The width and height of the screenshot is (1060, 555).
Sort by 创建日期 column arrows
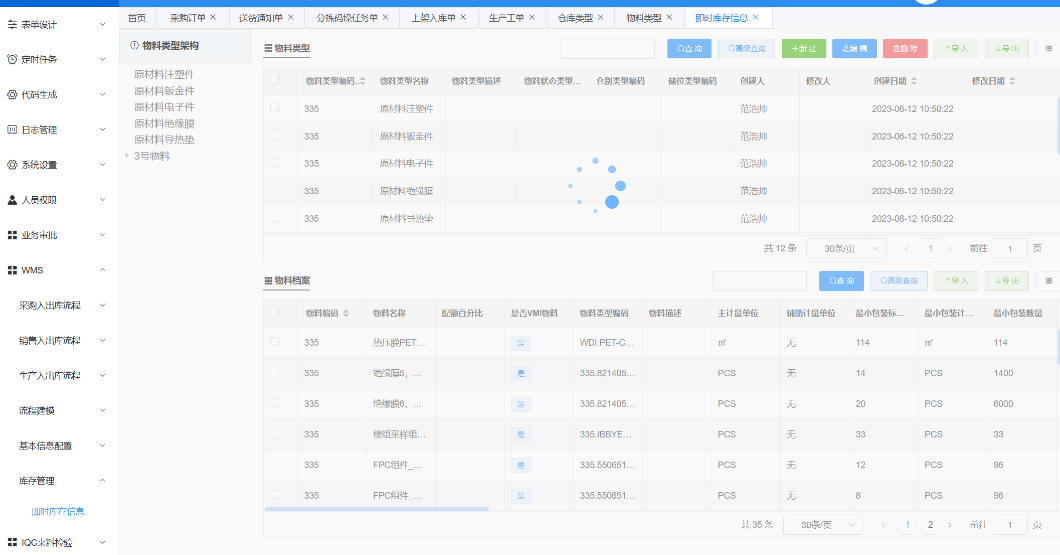(x=914, y=81)
